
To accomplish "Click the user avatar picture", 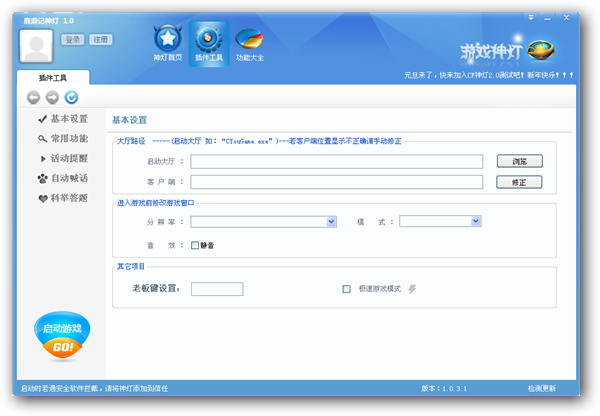I will (x=36, y=46).
